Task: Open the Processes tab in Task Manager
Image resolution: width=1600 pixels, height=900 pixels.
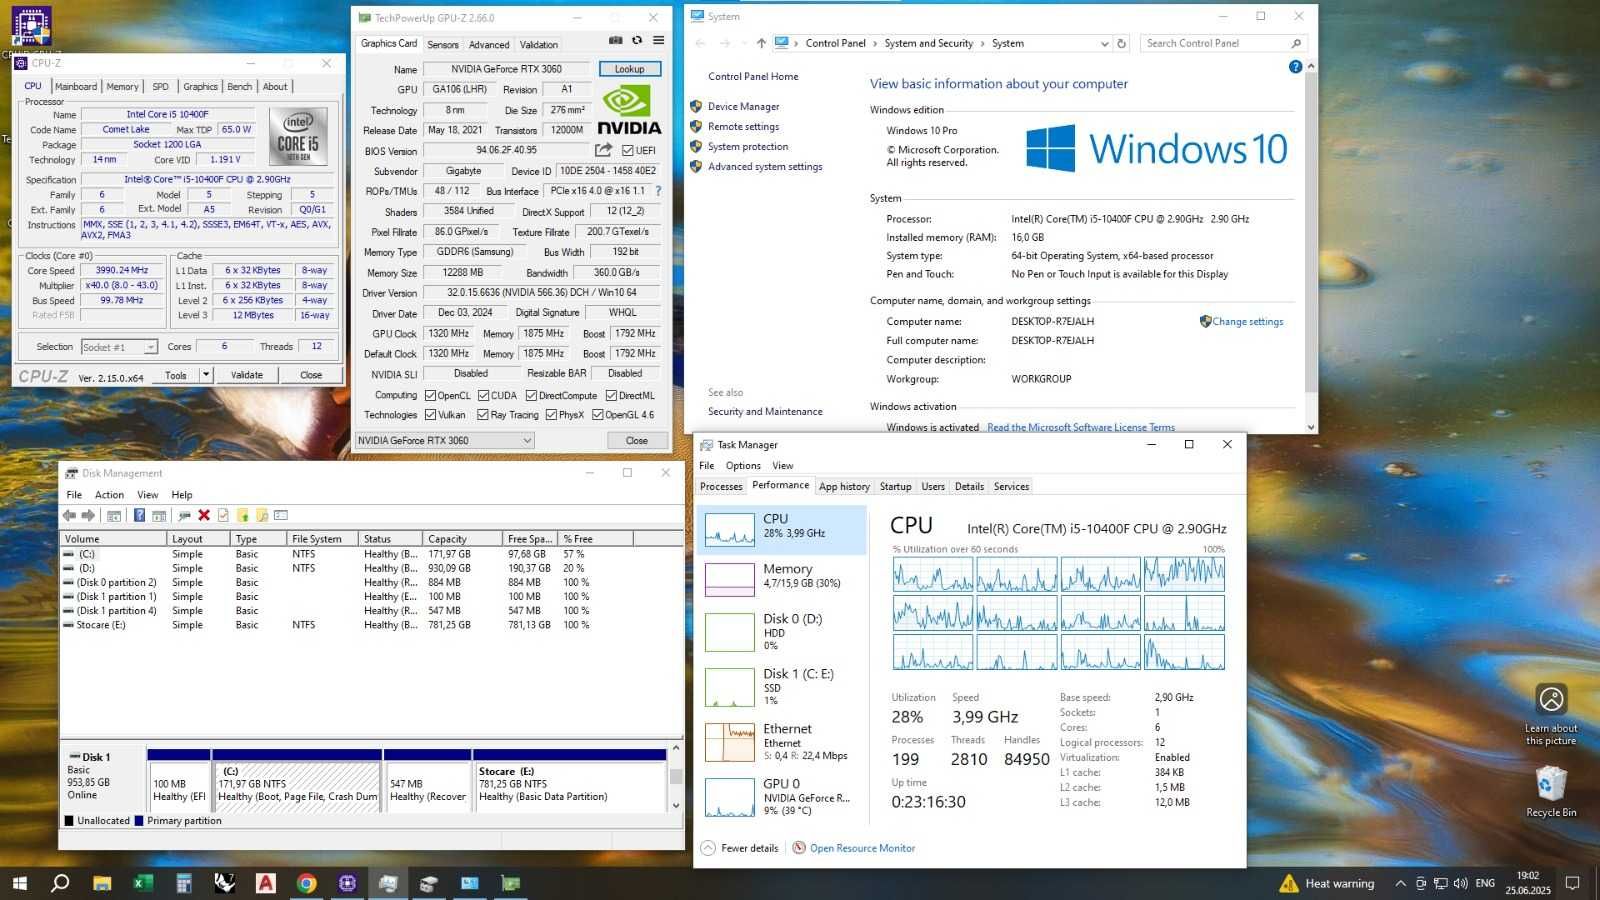Action: (x=721, y=487)
